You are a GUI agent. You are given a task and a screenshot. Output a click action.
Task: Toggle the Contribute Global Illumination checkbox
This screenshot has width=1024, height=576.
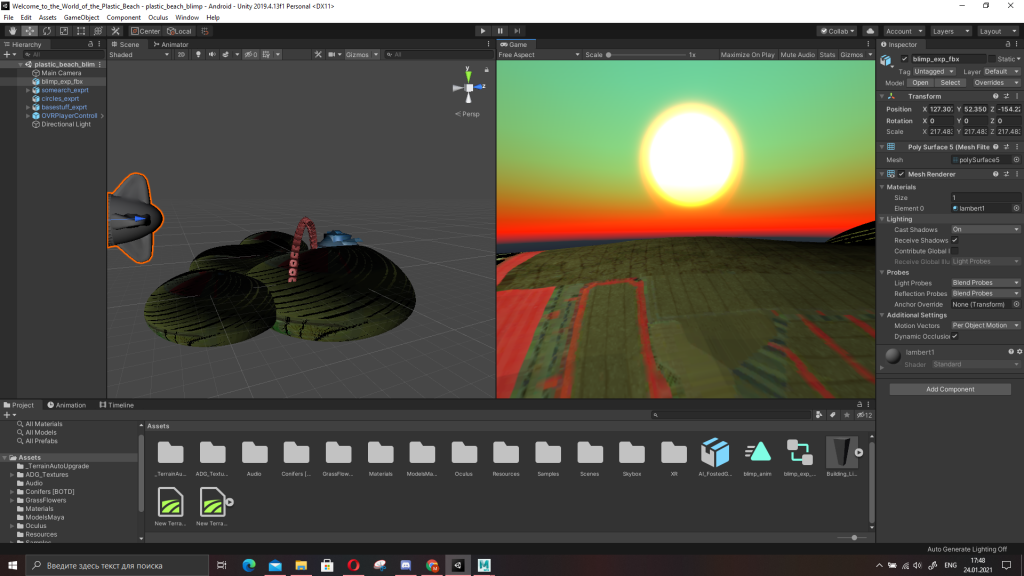[955, 251]
